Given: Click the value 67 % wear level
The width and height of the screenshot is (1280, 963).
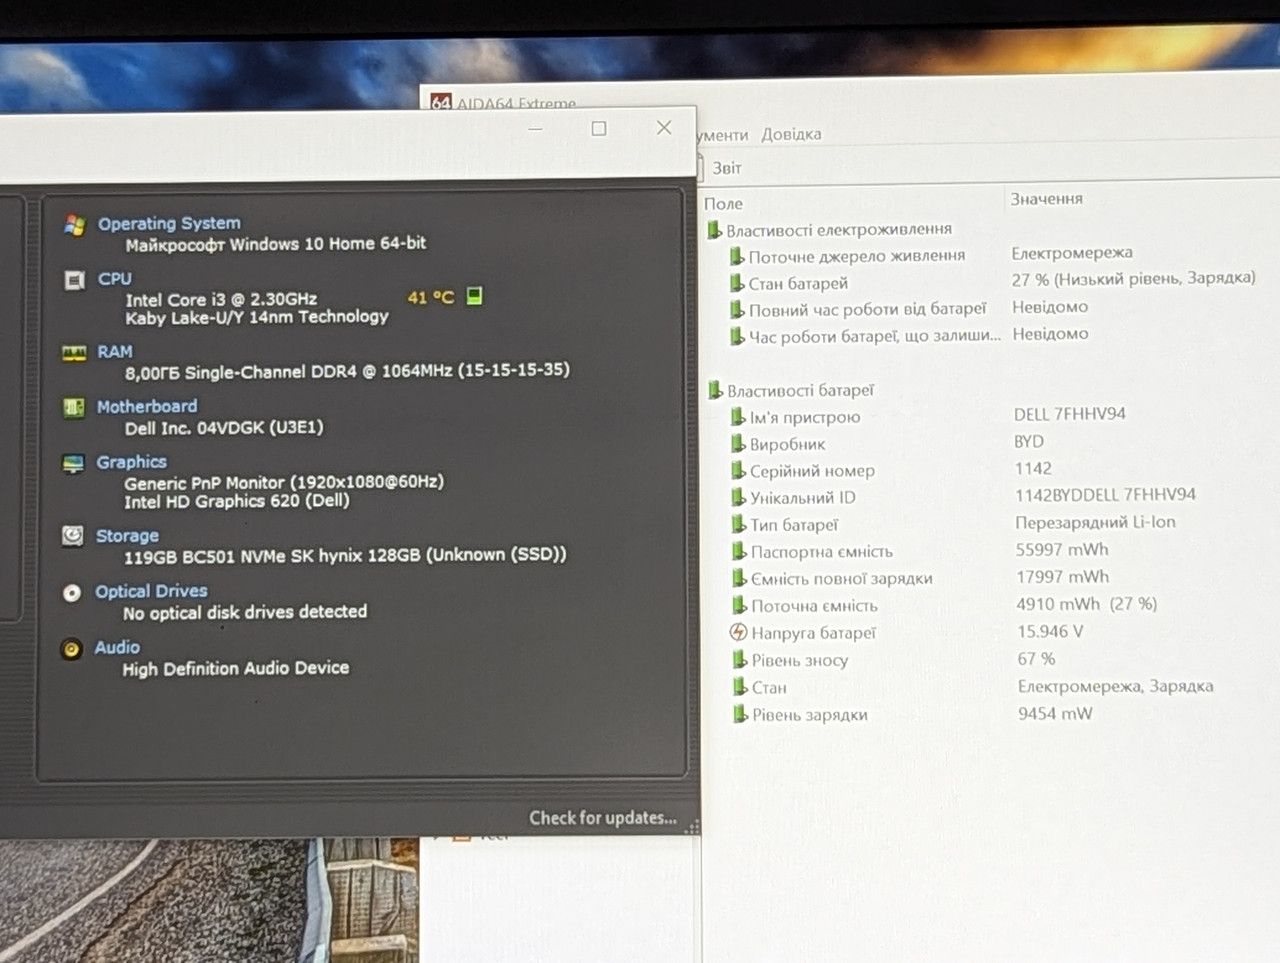Looking at the screenshot, I should pyautogui.click(x=1037, y=659).
